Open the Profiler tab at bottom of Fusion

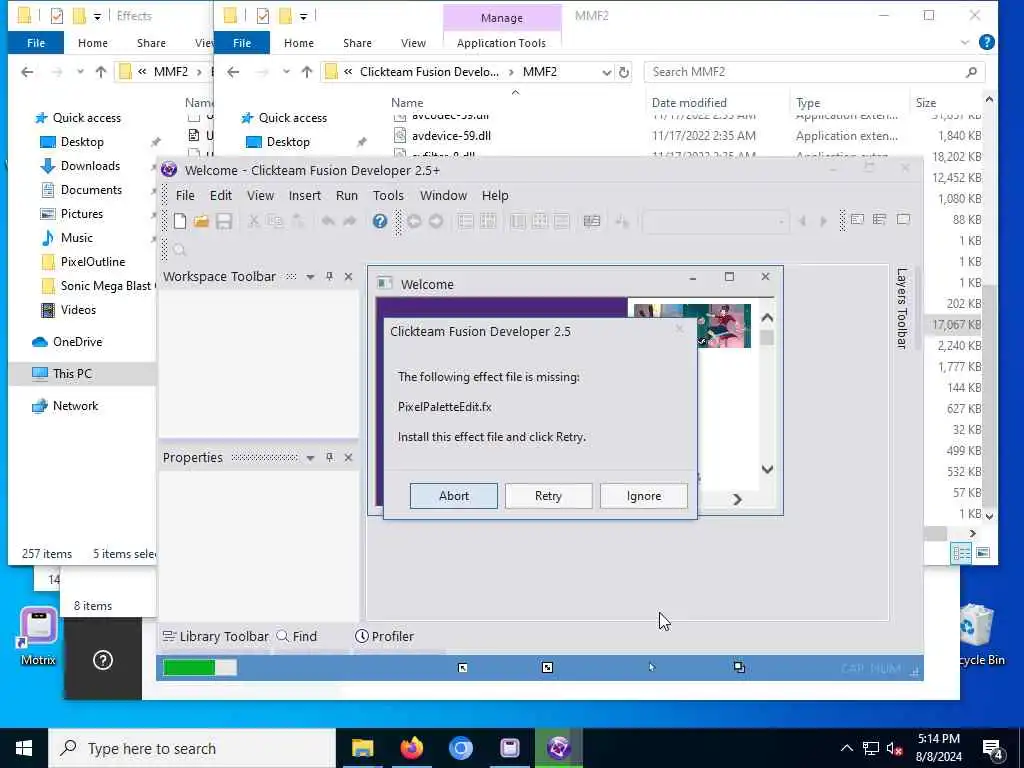385,636
